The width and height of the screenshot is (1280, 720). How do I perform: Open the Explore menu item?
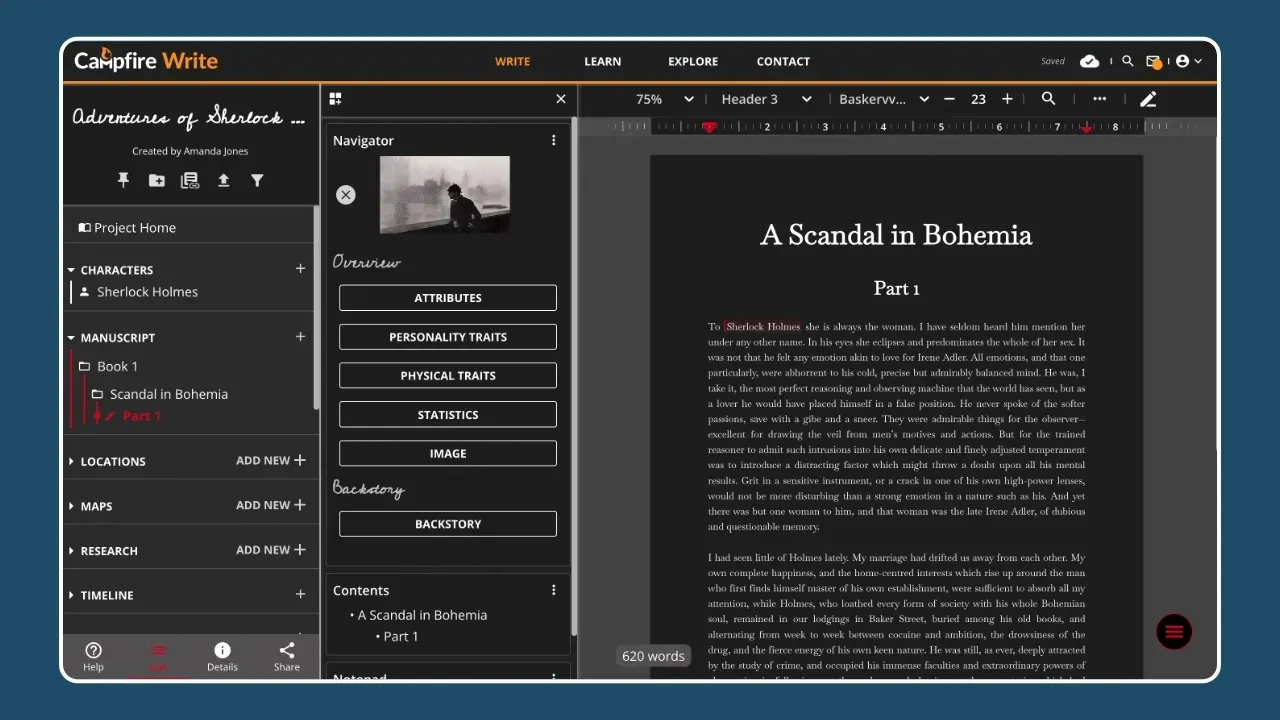coord(693,61)
